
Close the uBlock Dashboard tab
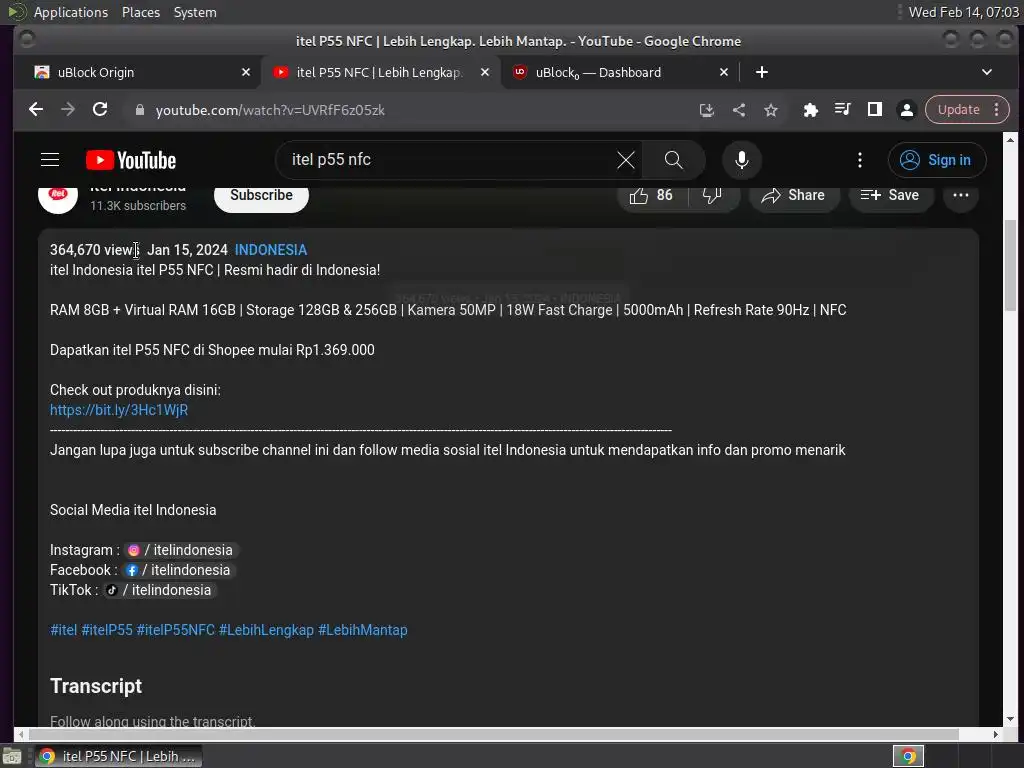pos(724,72)
